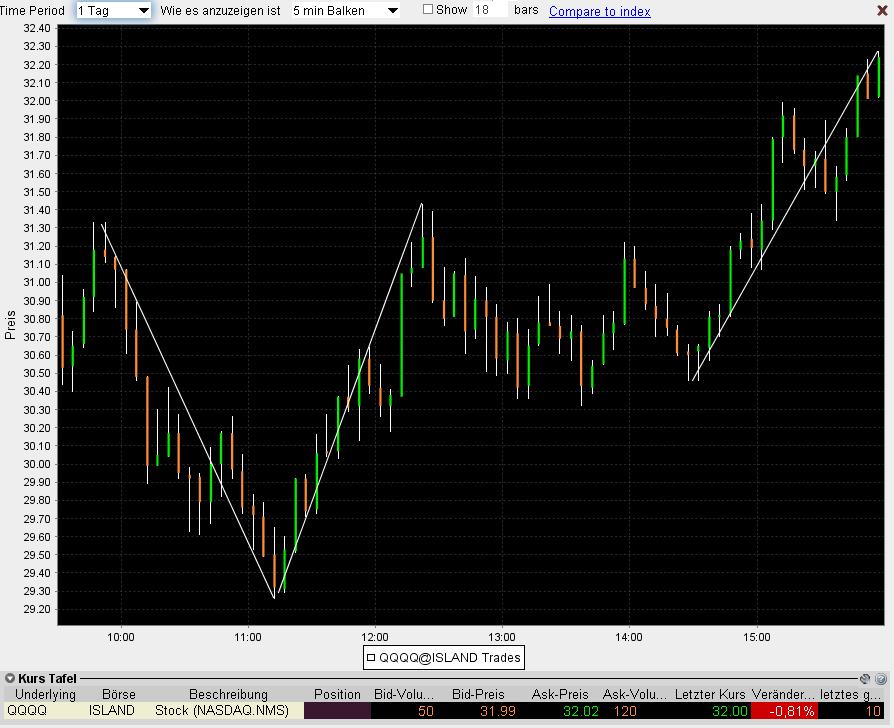Click the 'Beschreibung' column header

[228, 694]
